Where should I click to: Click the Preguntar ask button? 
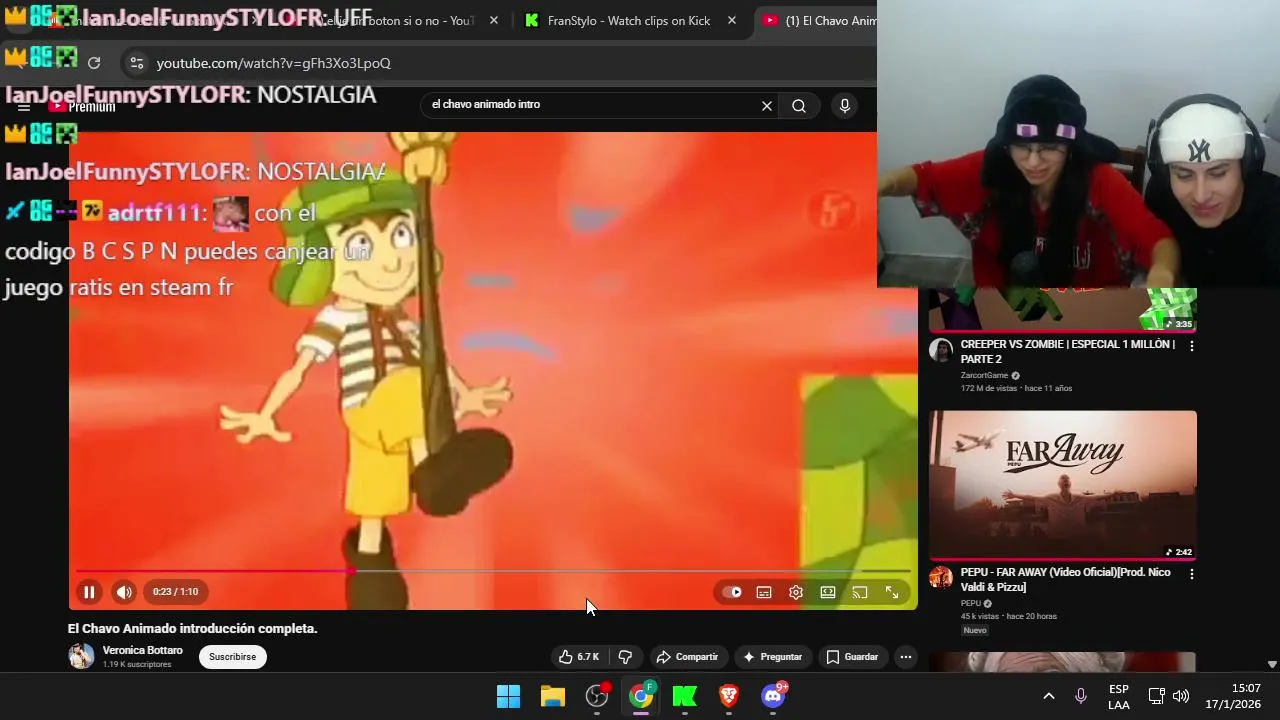(772, 657)
